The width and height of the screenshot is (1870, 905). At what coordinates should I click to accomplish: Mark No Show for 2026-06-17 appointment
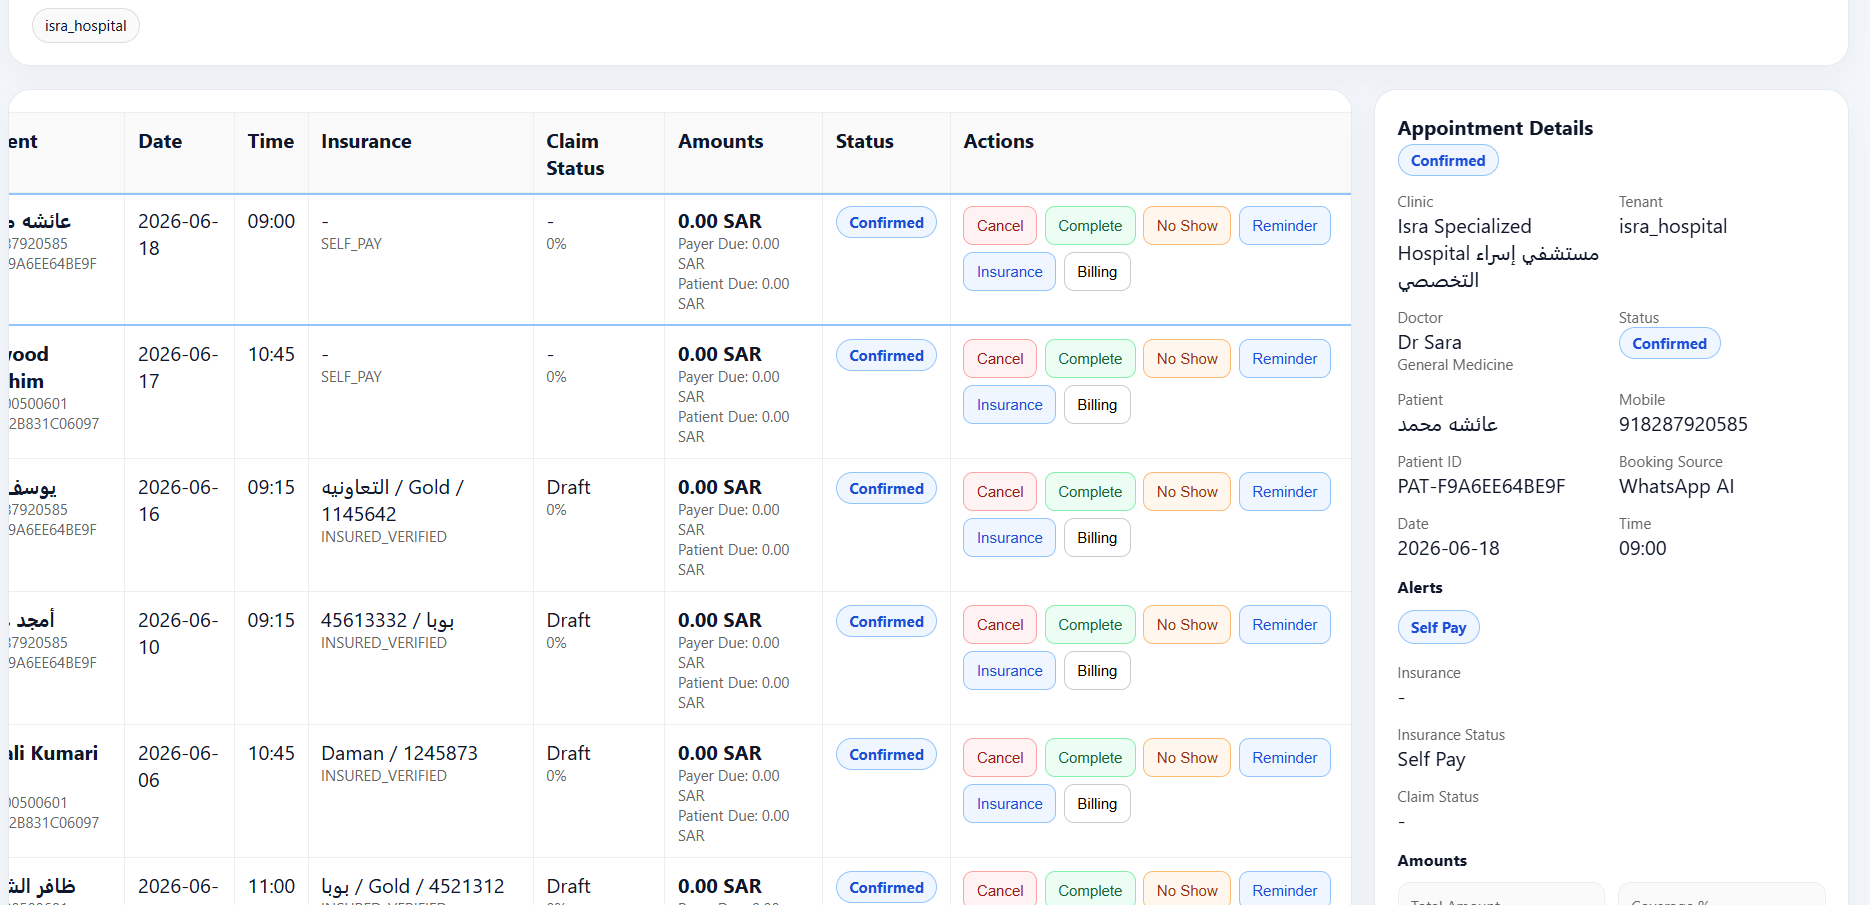point(1187,359)
